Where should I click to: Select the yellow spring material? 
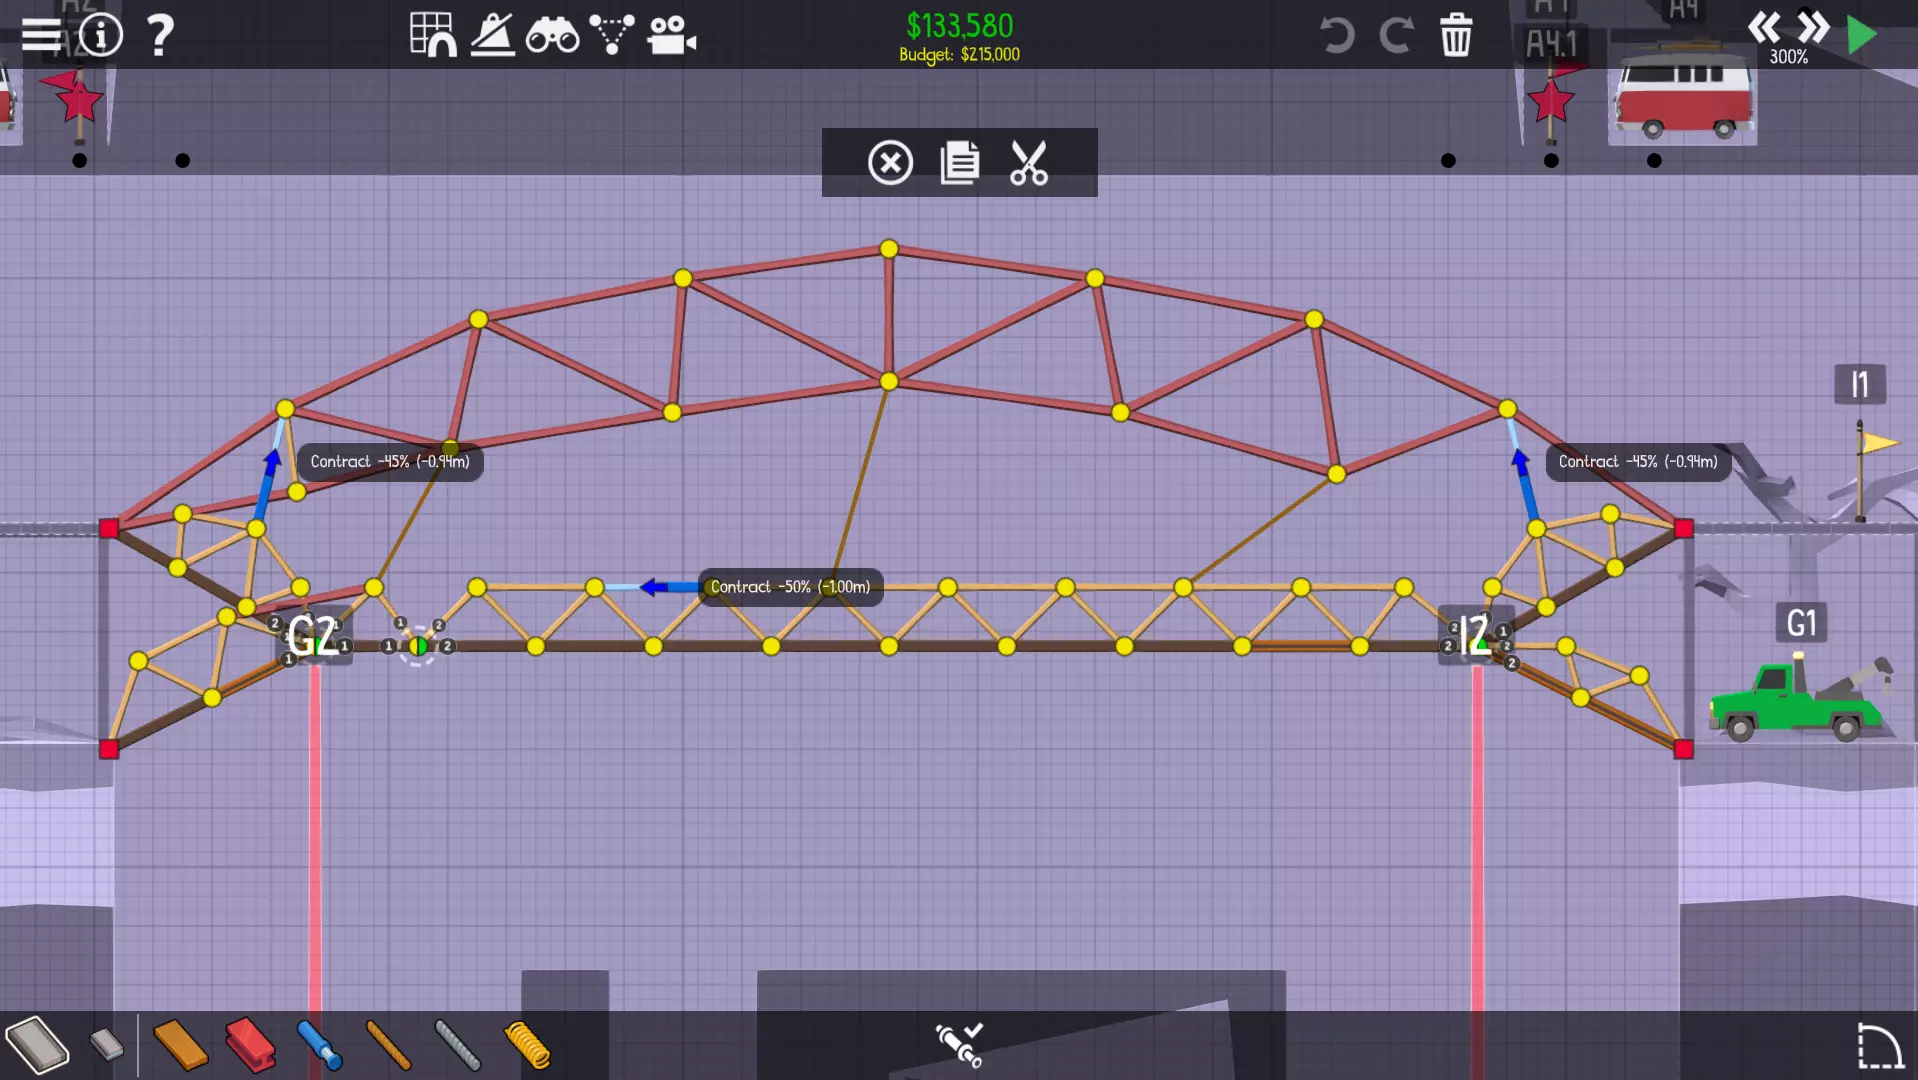(527, 1045)
